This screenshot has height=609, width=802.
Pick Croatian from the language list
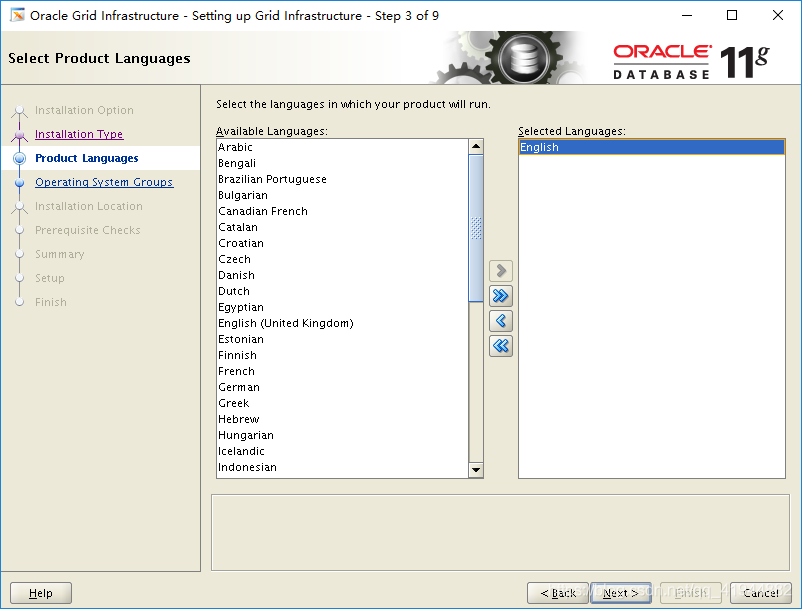pyautogui.click(x=342, y=243)
